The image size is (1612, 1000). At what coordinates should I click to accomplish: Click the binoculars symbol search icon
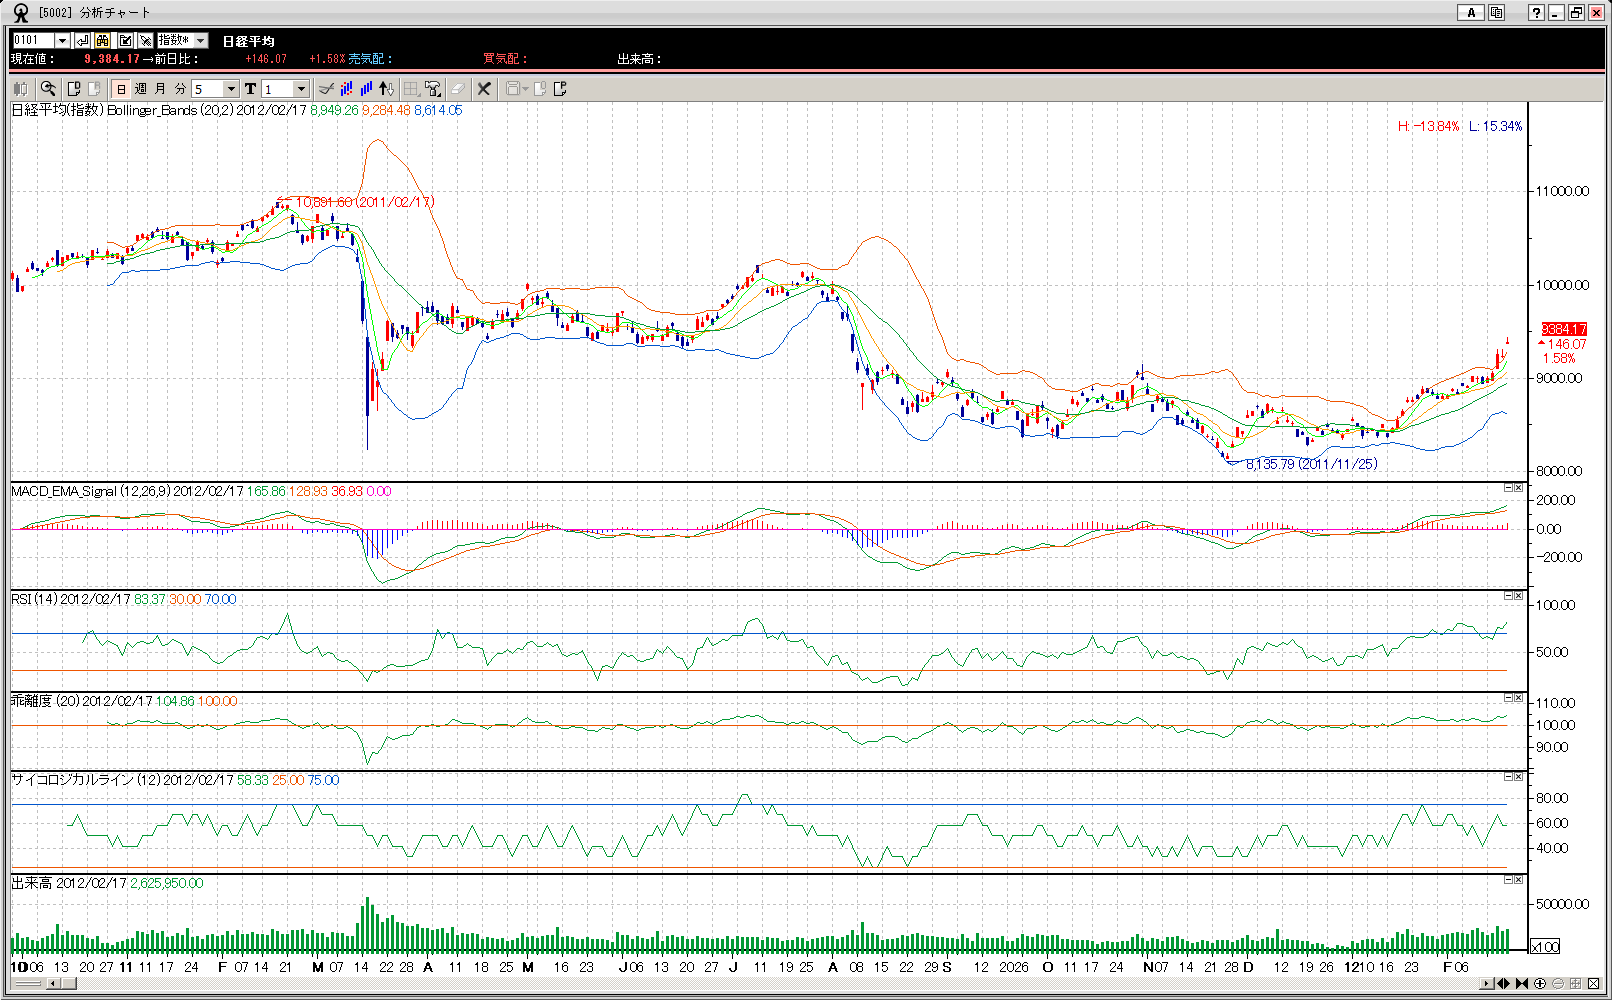pos(103,40)
